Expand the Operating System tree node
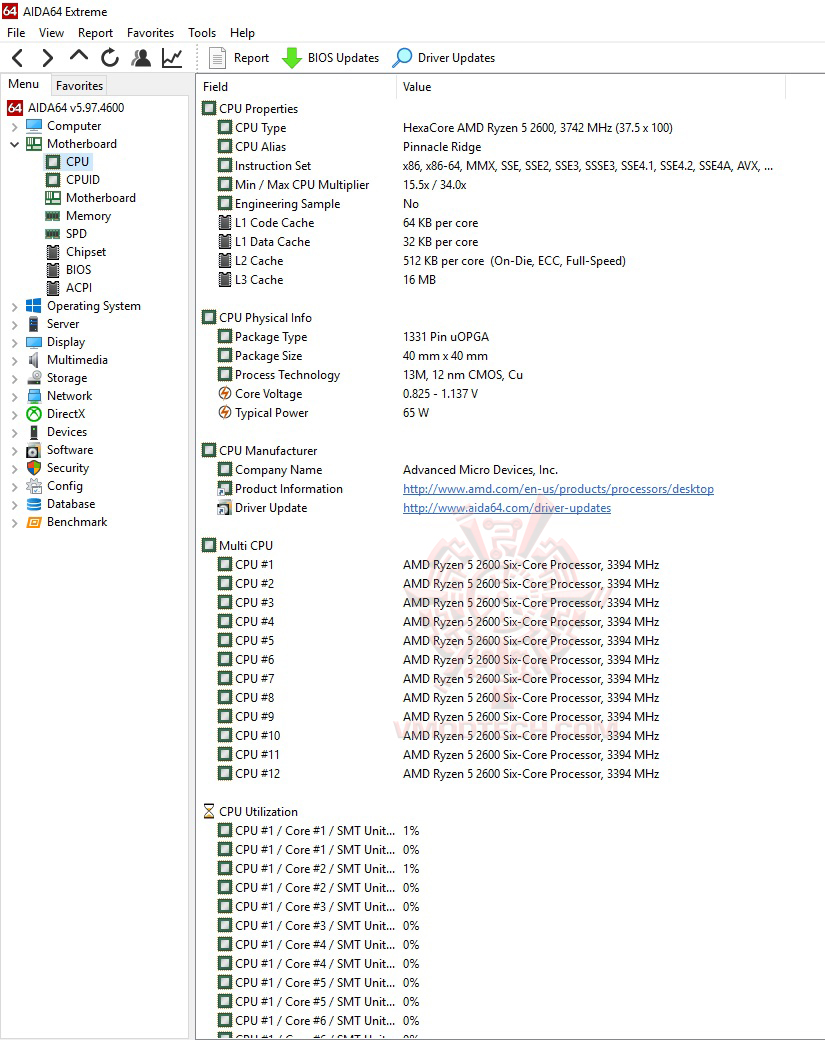 click(15, 306)
